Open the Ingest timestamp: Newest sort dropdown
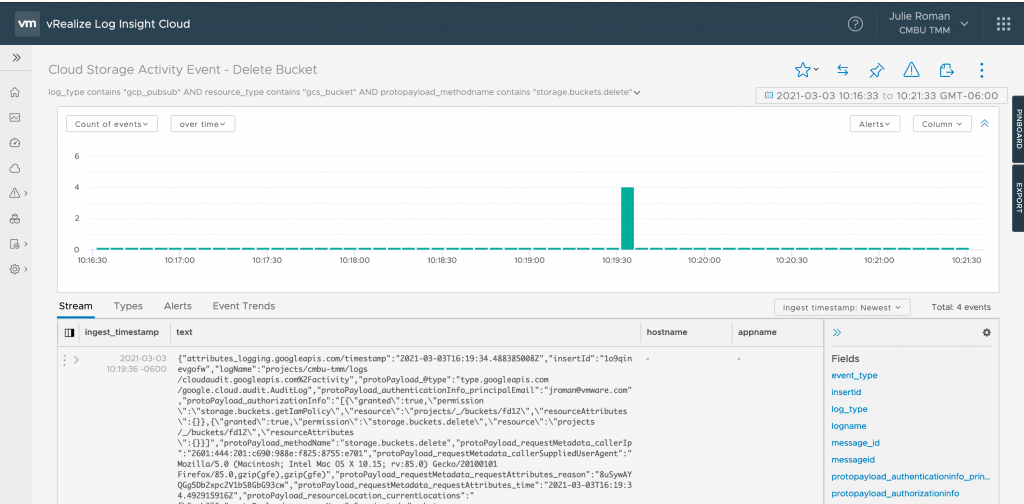The width and height of the screenshot is (1024, 504). (x=842, y=307)
